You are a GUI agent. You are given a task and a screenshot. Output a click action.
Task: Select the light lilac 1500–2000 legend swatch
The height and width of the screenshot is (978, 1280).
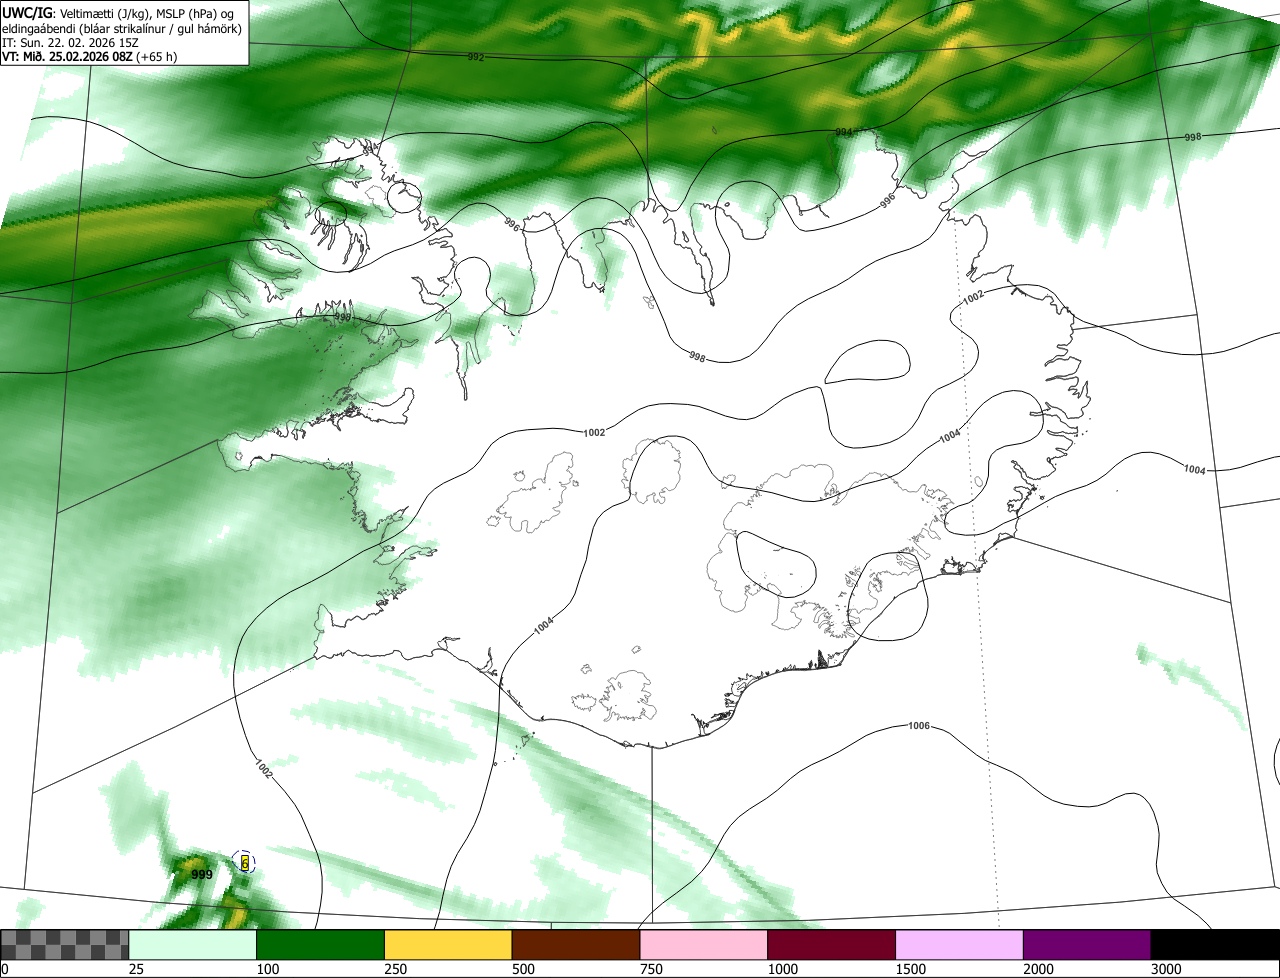click(x=959, y=945)
